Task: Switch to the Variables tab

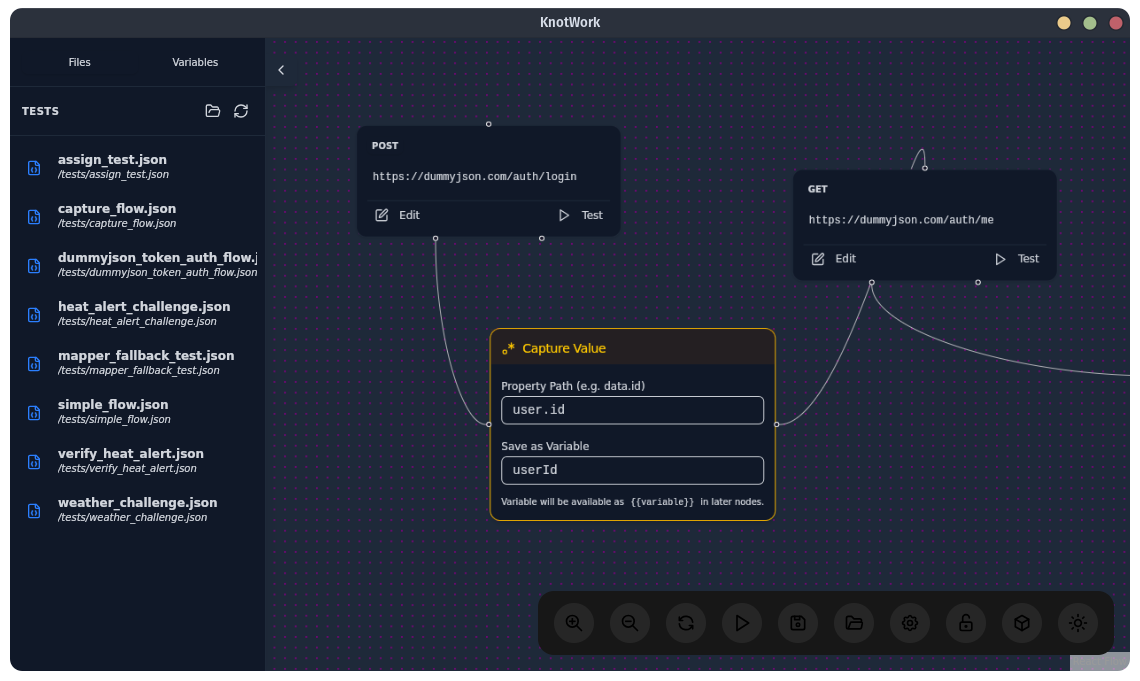Action: pos(195,61)
